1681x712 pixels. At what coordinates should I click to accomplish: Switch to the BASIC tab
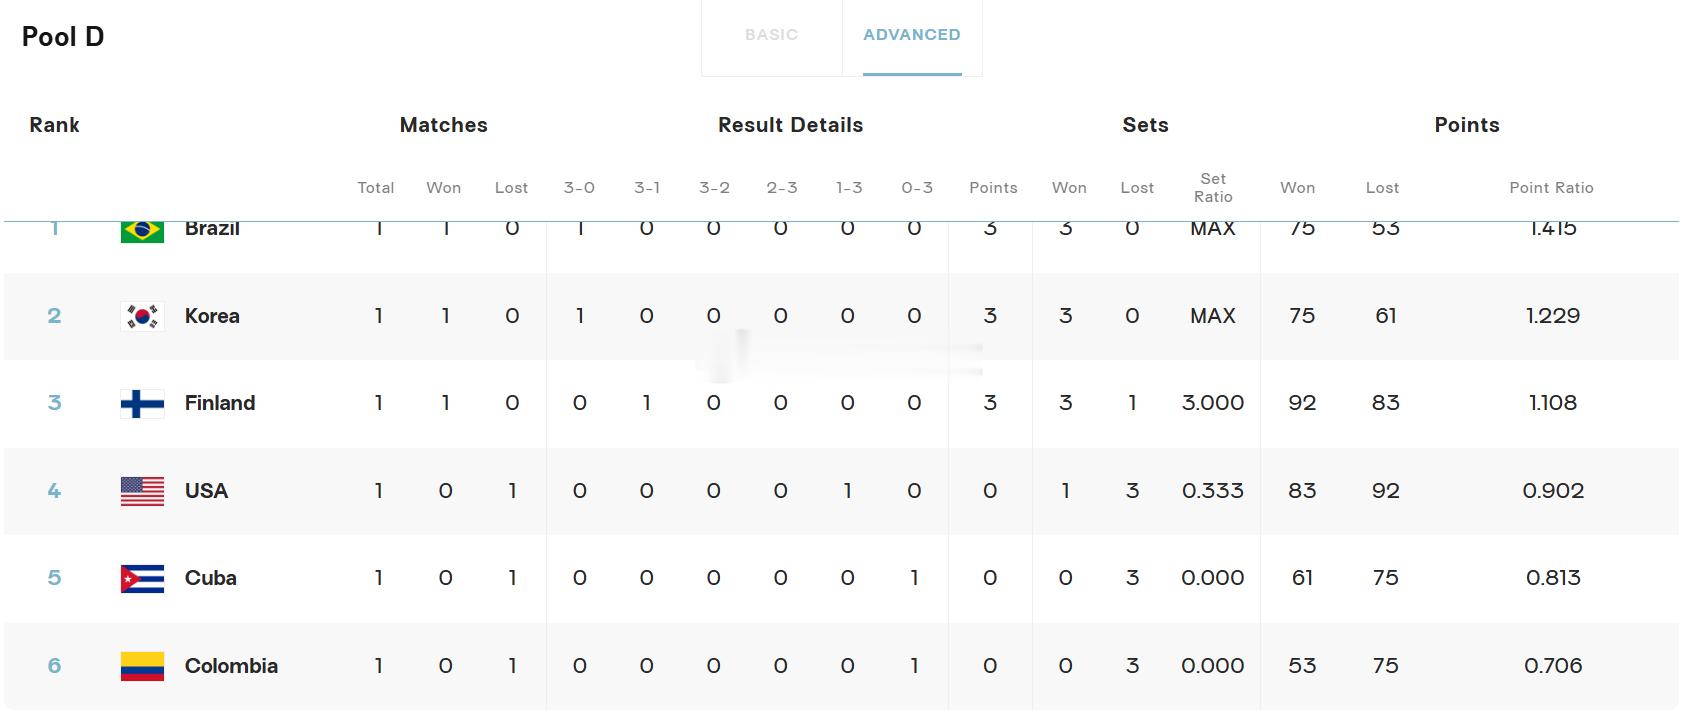771,35
